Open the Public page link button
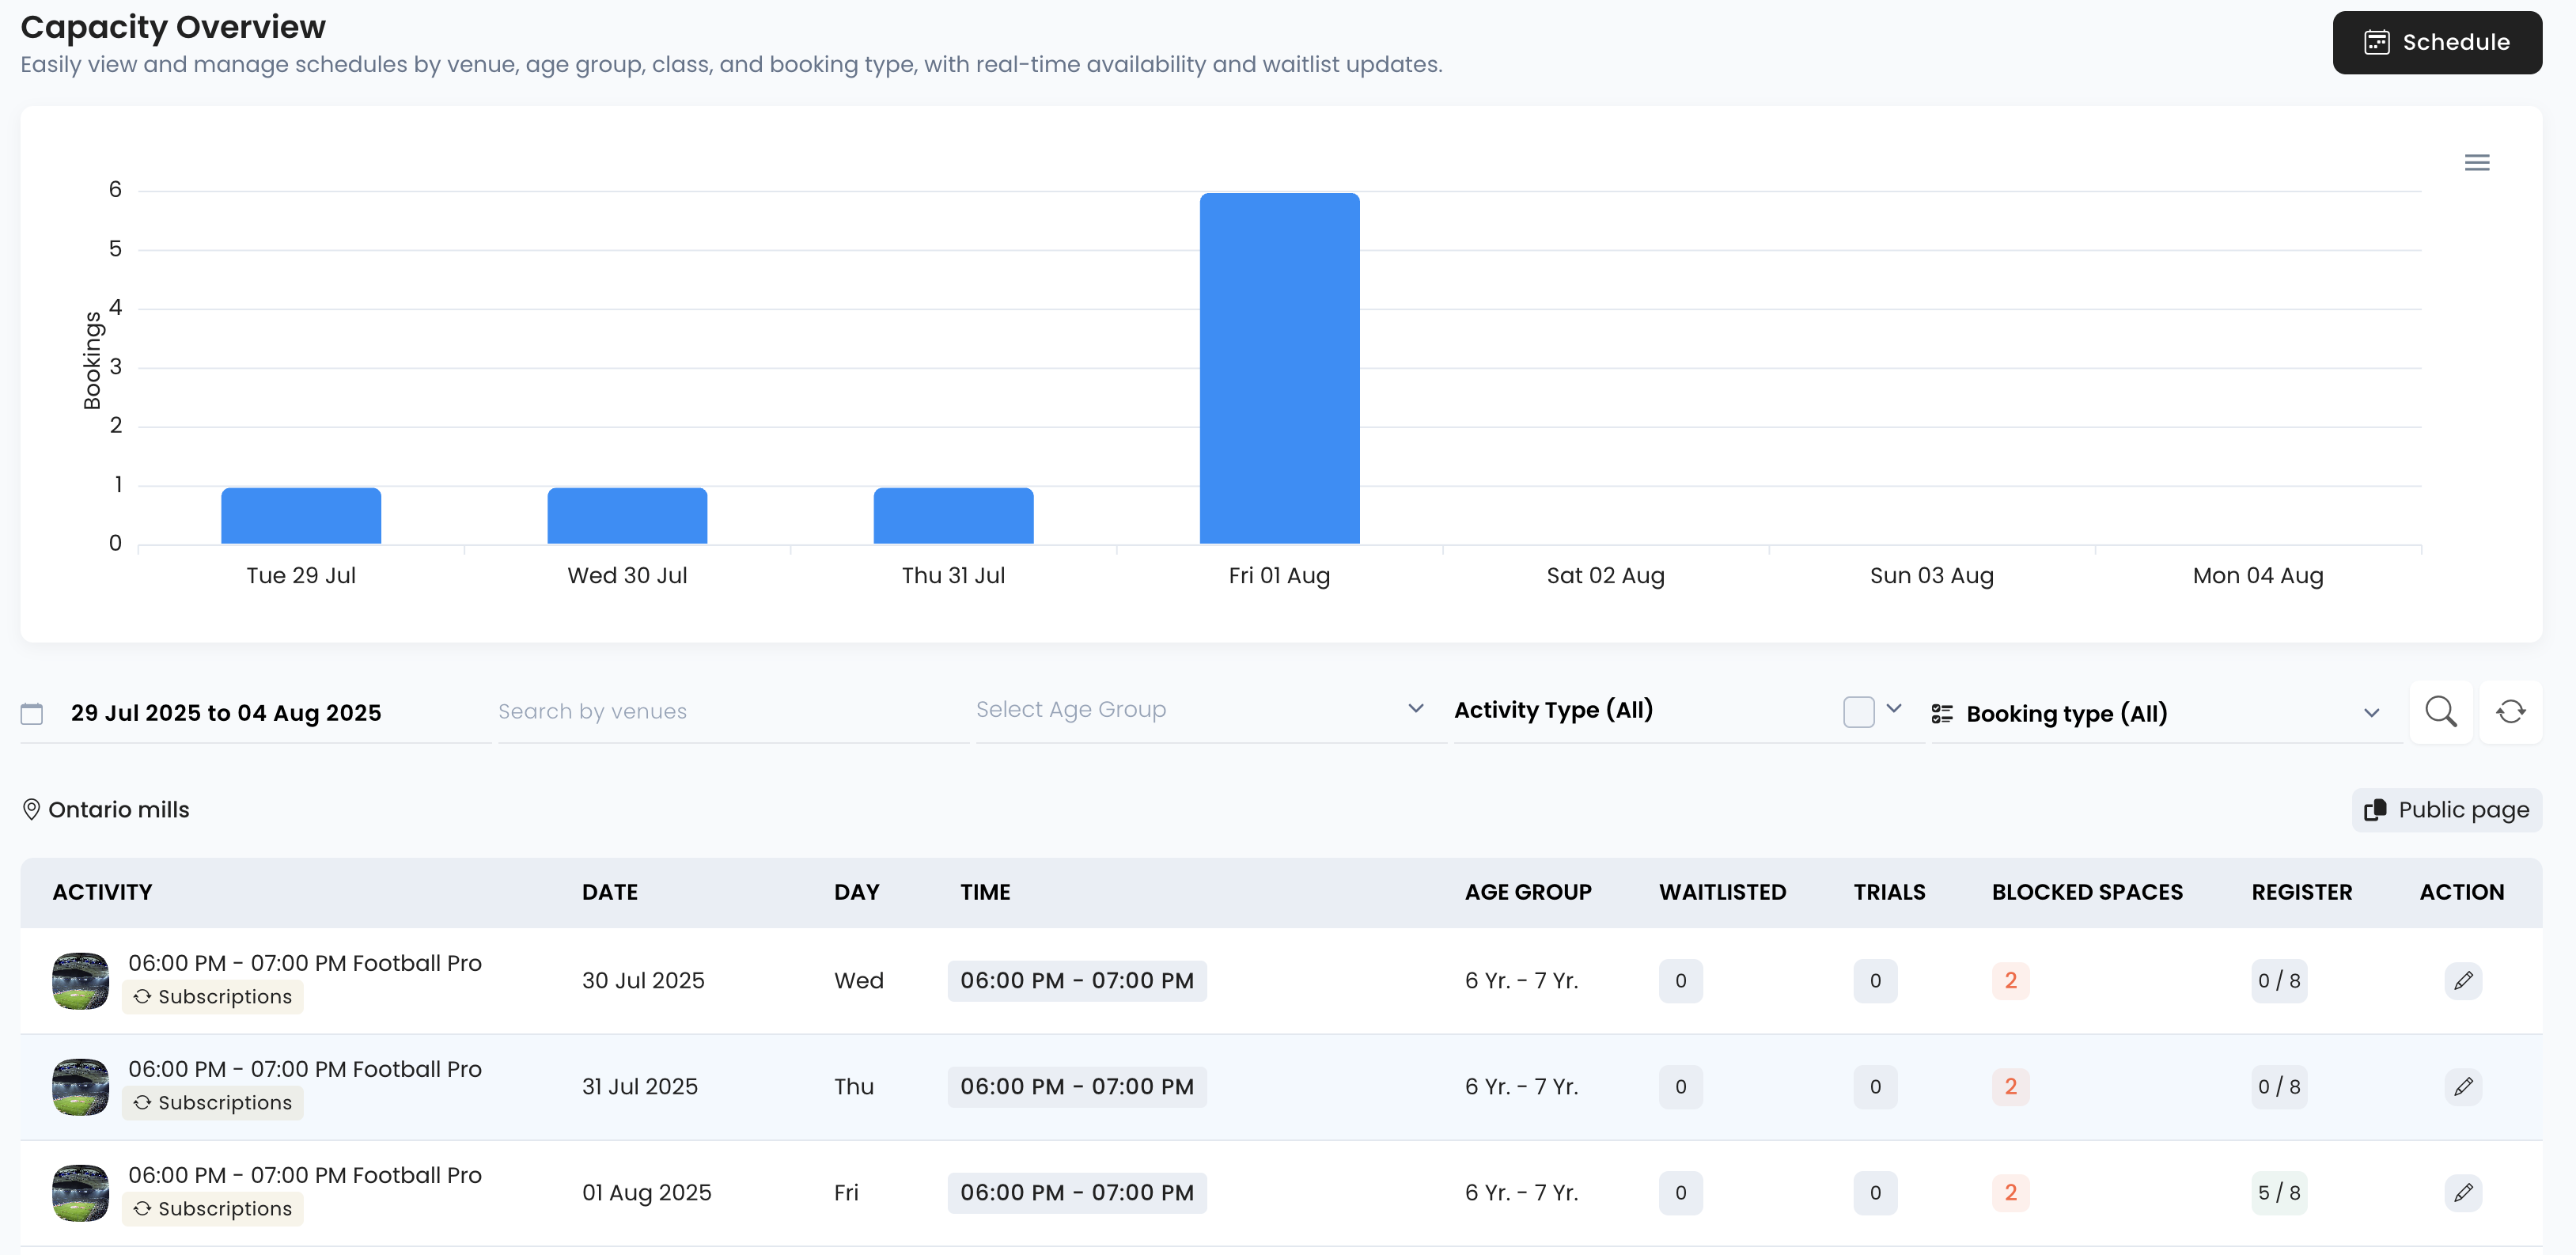 click(2446, 809)
